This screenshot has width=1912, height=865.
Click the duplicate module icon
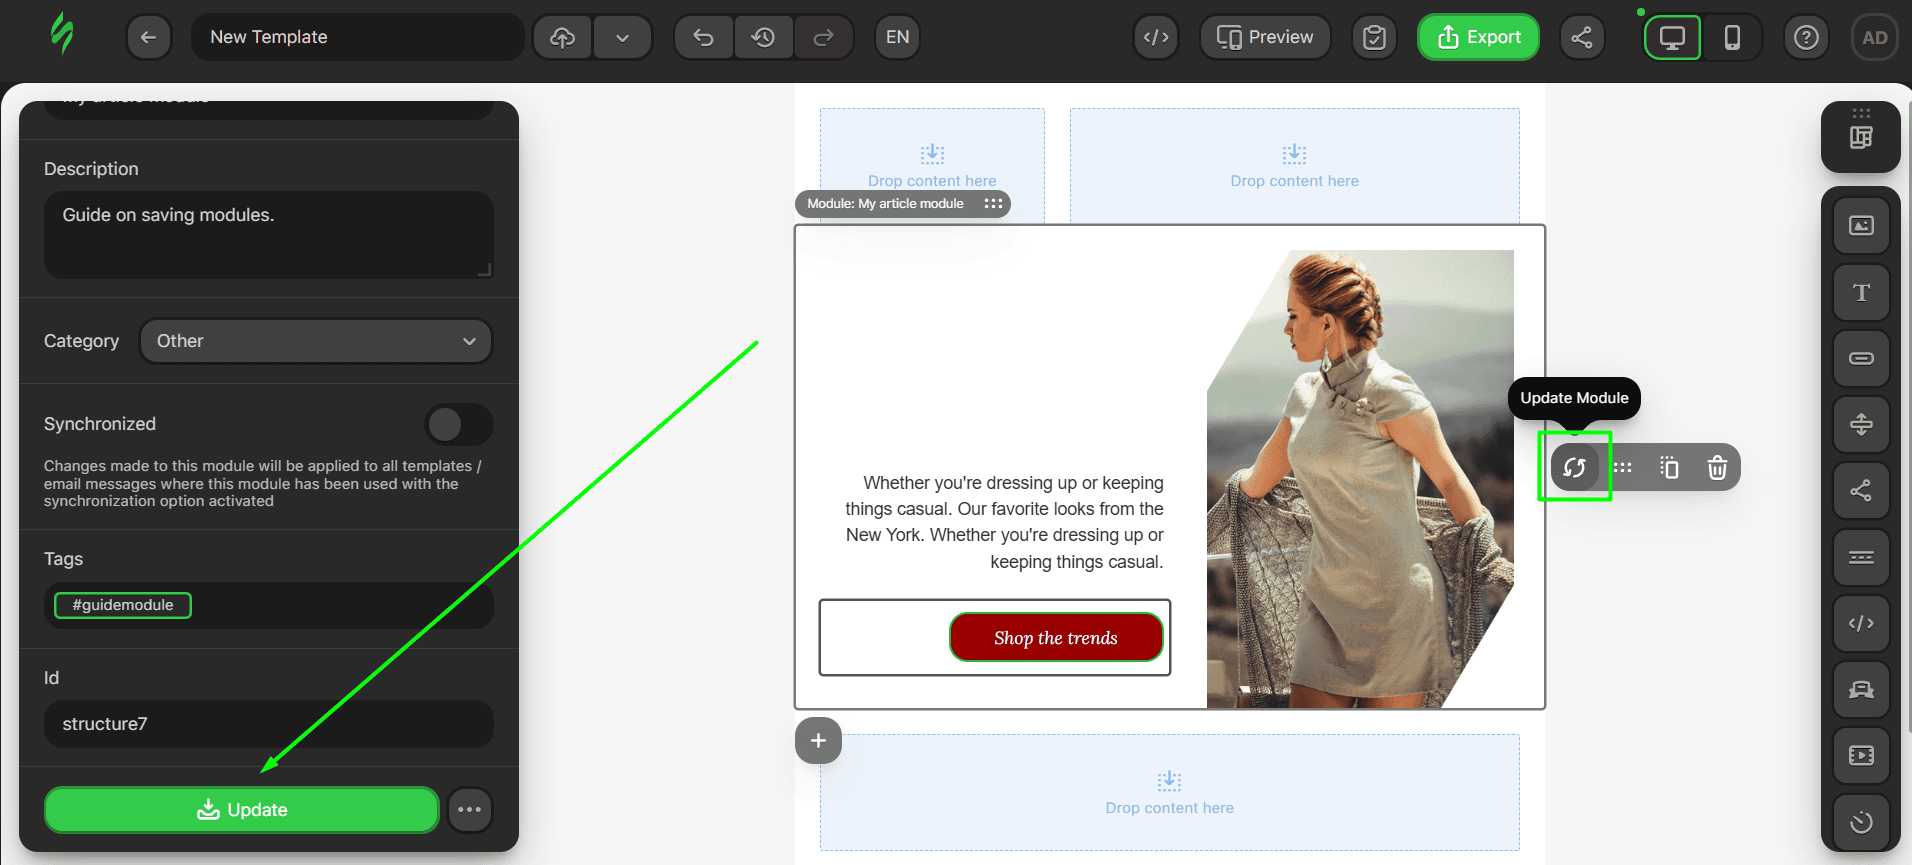point(1669,467)
